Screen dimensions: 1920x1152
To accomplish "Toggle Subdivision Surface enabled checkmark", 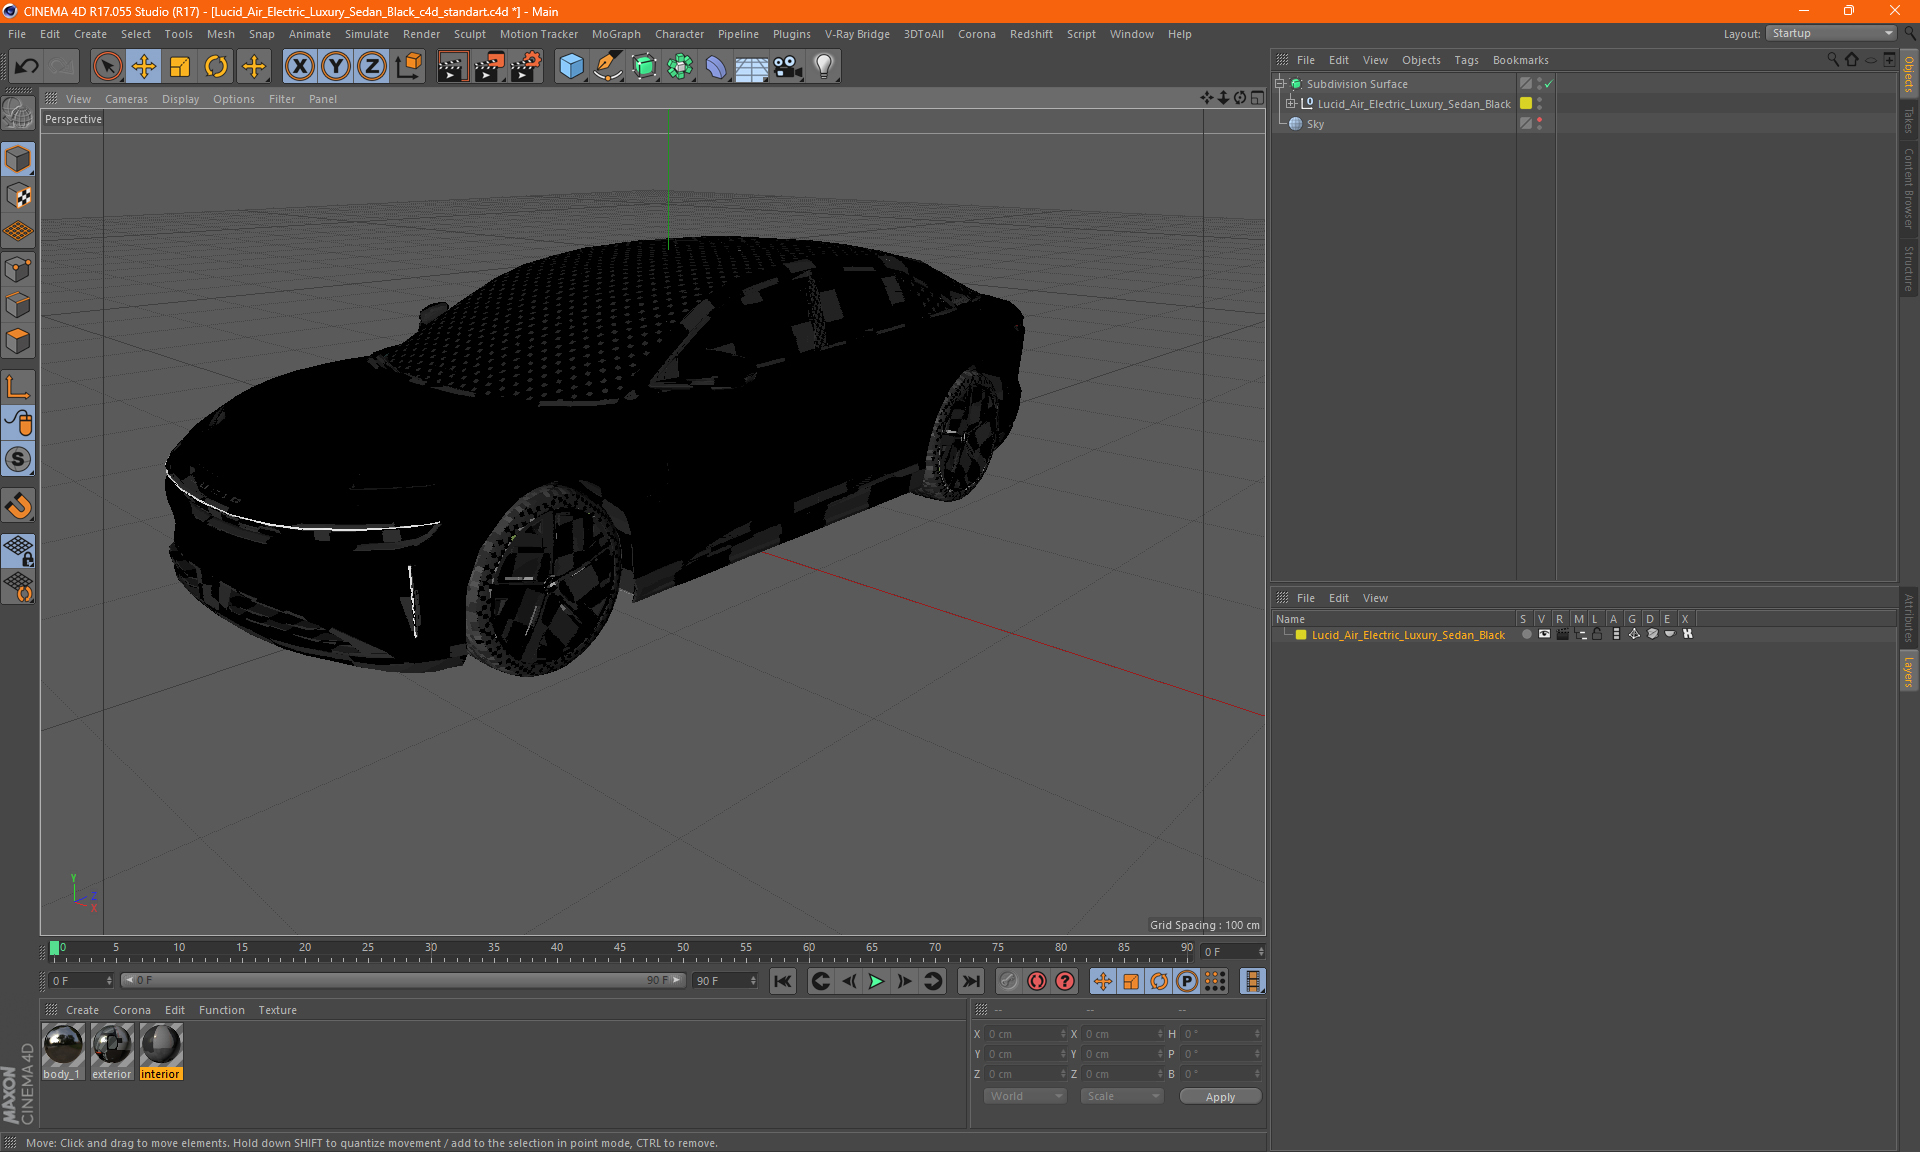I will click(1549, 84).
